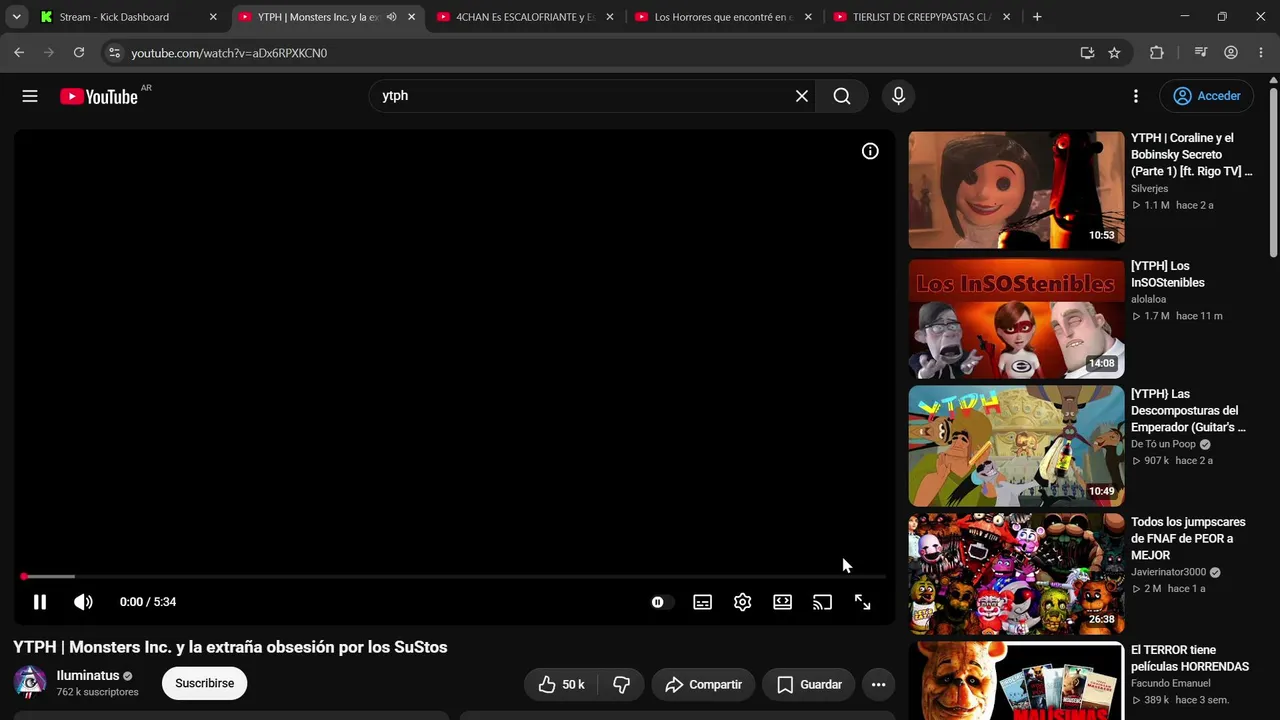Open 'Todos los jumpscares de FNAF' title
Screen dimensions: 1280x720
tap(1188, 538)
